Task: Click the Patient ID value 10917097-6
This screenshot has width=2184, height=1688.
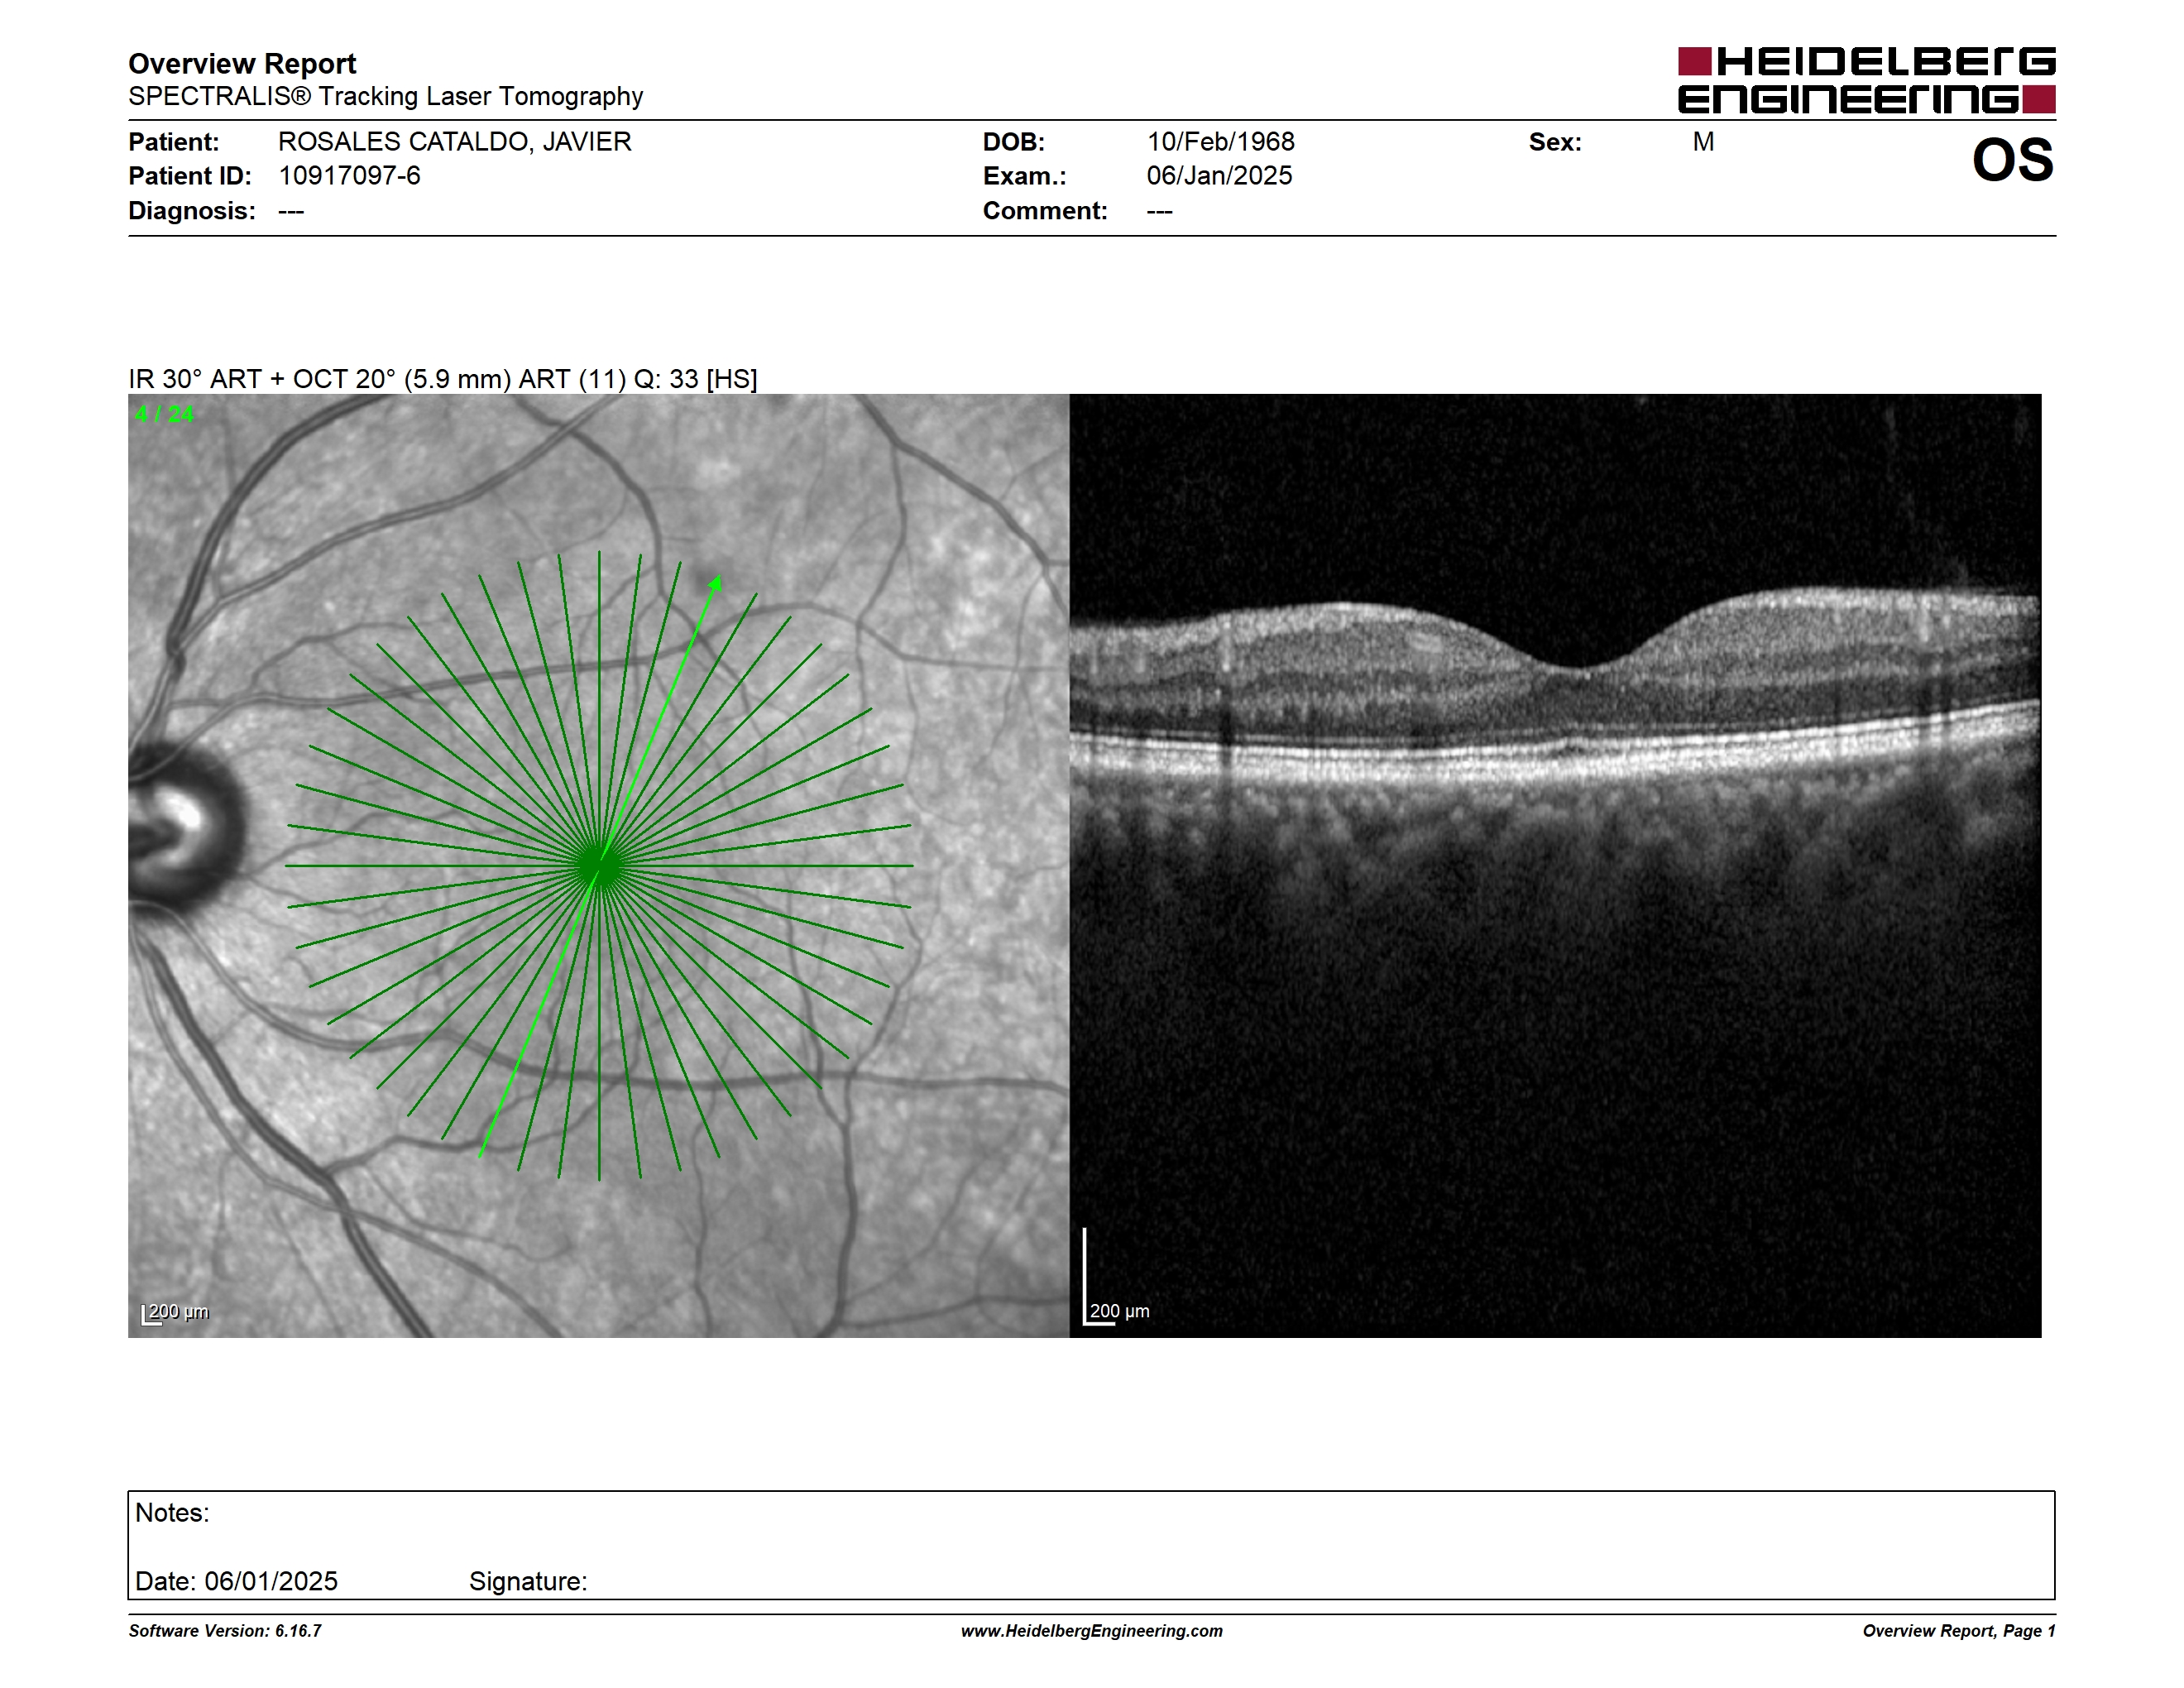Action: (x=349, y=176)
